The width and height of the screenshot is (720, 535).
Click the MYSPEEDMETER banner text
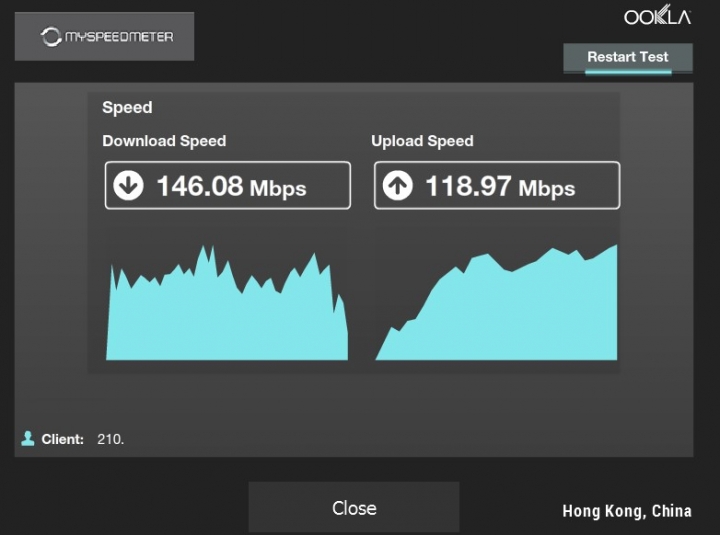[x=119, y=37]
